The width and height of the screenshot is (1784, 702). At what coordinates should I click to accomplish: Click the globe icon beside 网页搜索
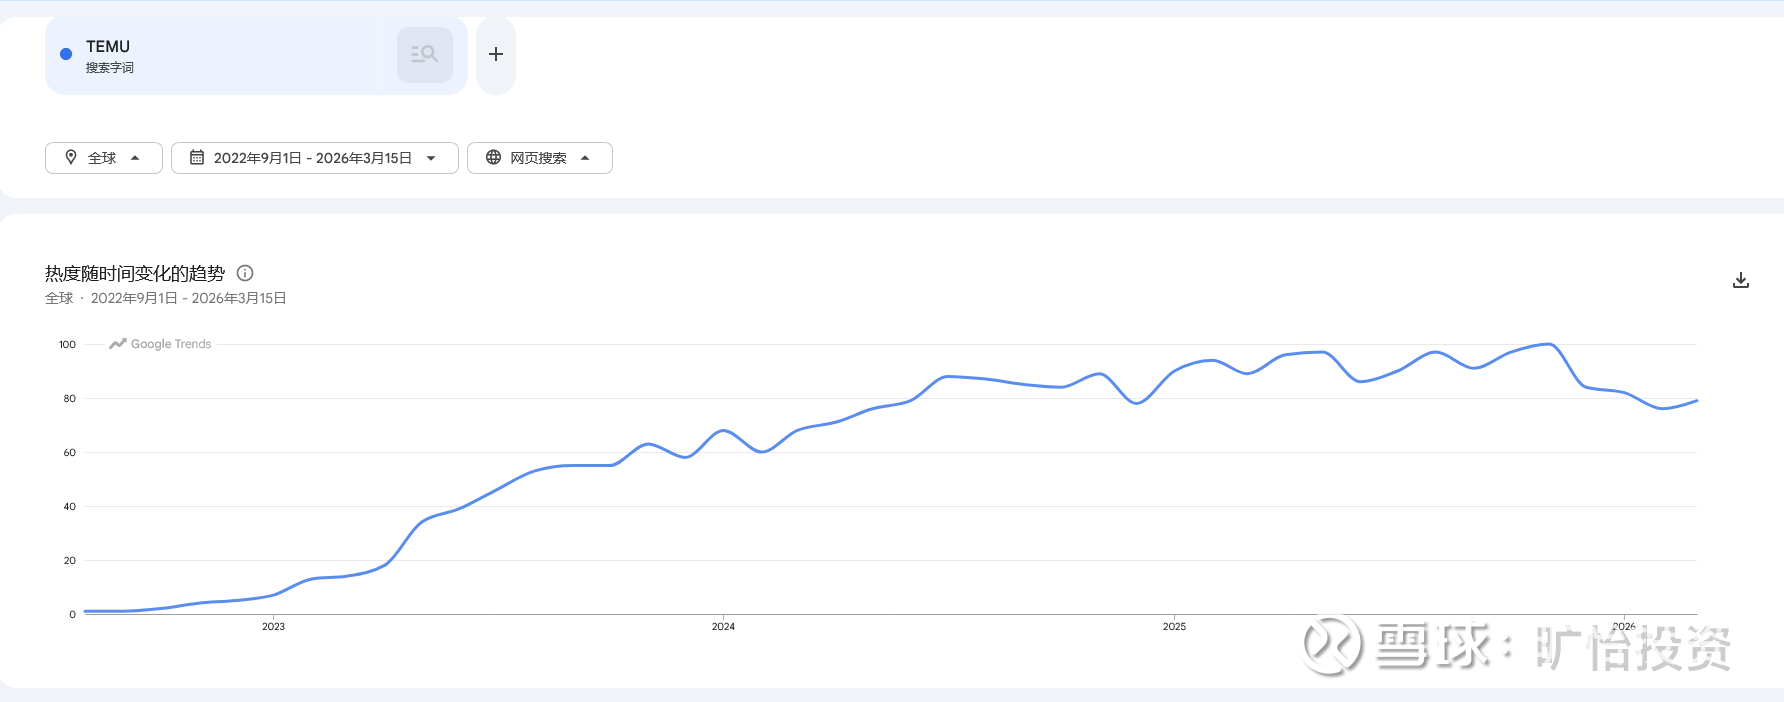(x=493, y=157)
